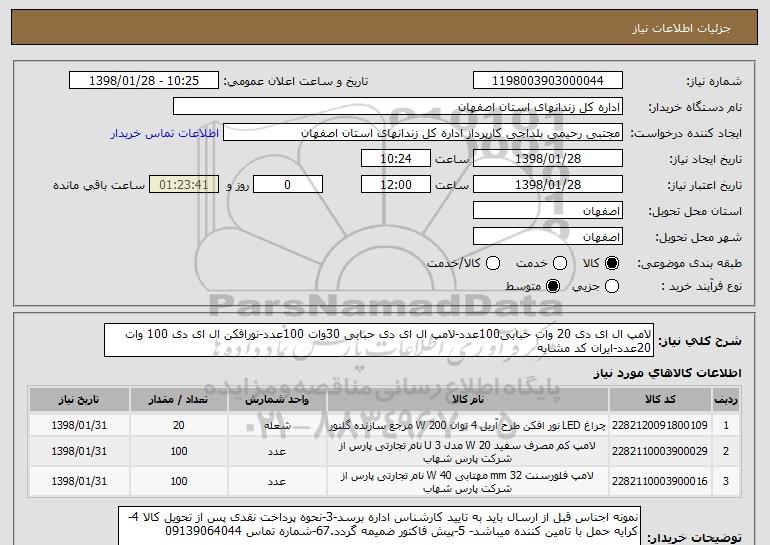Click the اطلاعات کالاهای مورد نیاز heading
This screenshot has width=770, height=545.
pyautogui.click(x=667, y=373)
